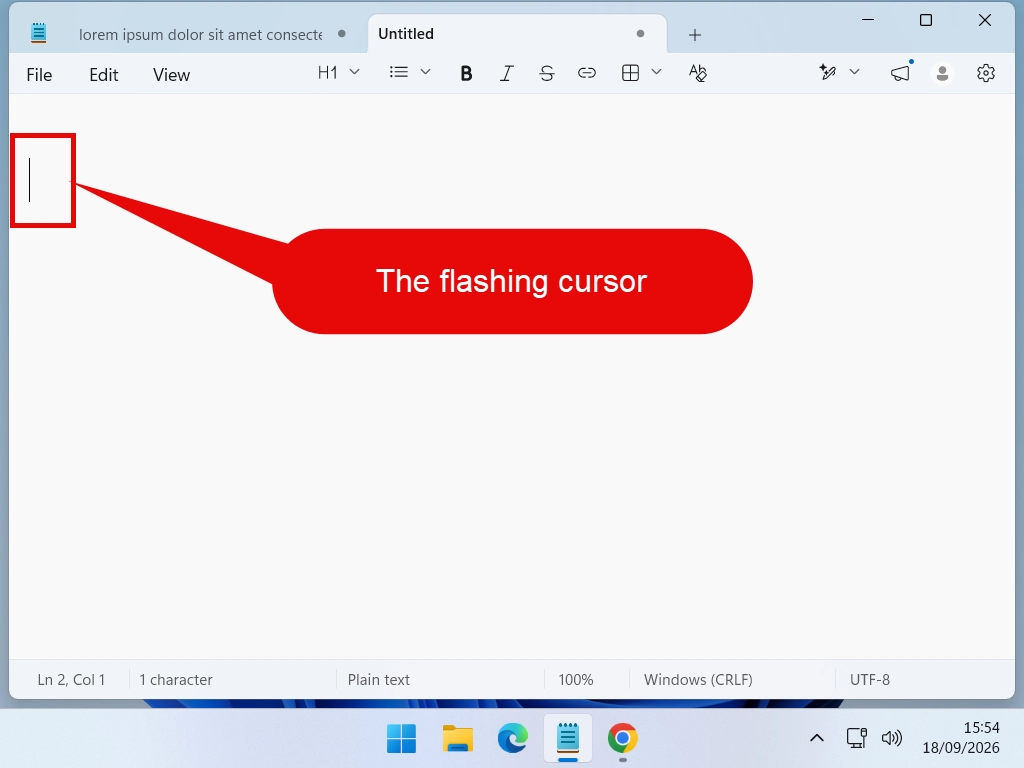Open the File menu
The width and height of the screenshot is (1024, 768).
39,74
